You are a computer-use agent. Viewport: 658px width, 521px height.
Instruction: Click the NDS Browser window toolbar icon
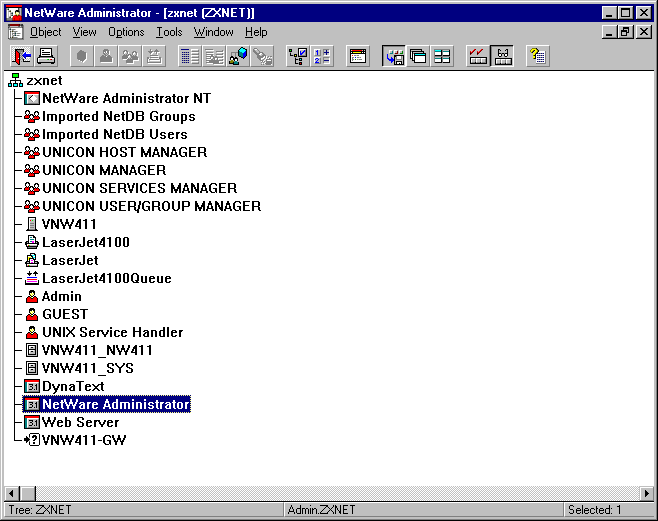[358, 56]
